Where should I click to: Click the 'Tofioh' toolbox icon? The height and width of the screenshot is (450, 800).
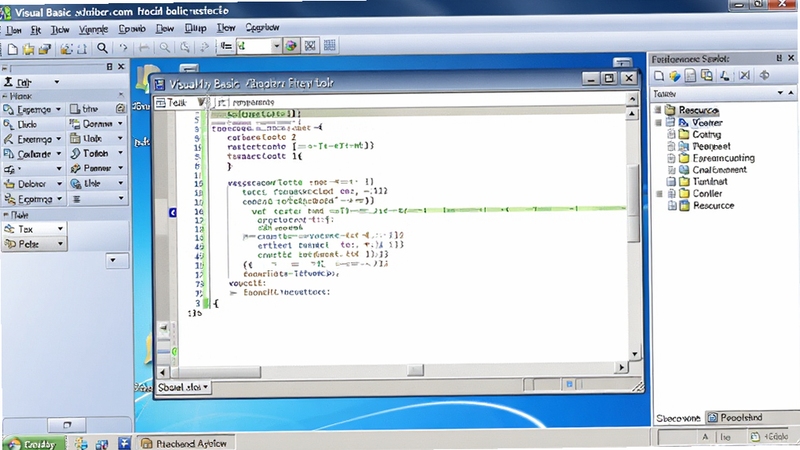(75, 154)
